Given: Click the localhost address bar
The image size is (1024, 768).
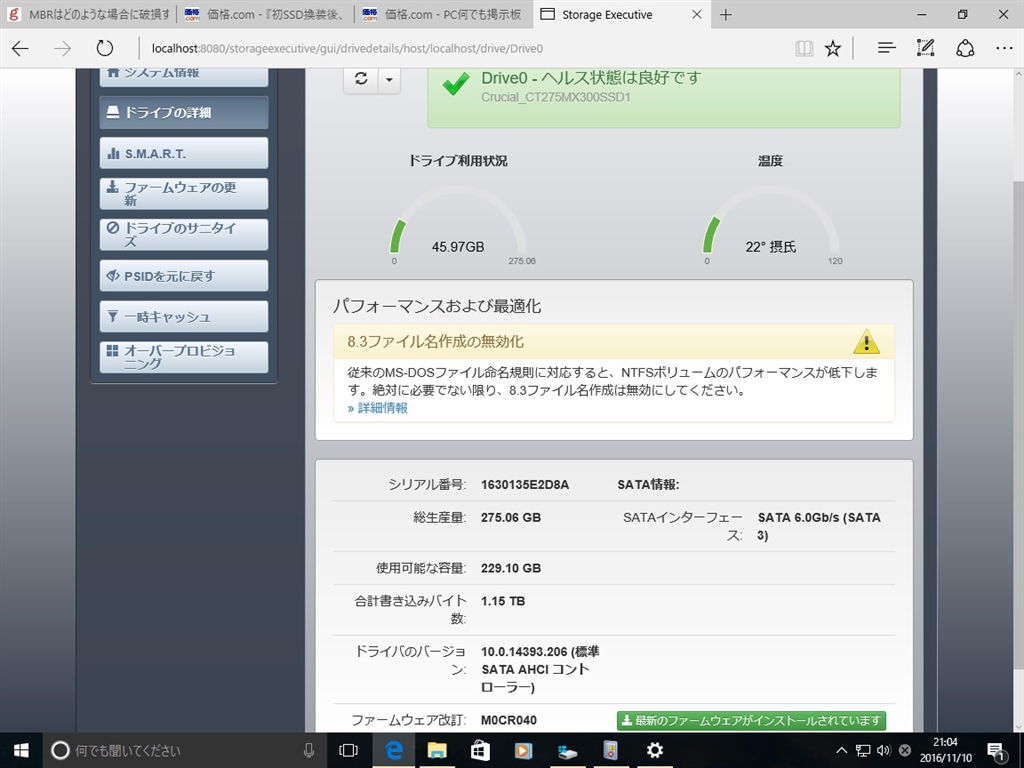Looking at the screenshot, I should coord(464,48).
